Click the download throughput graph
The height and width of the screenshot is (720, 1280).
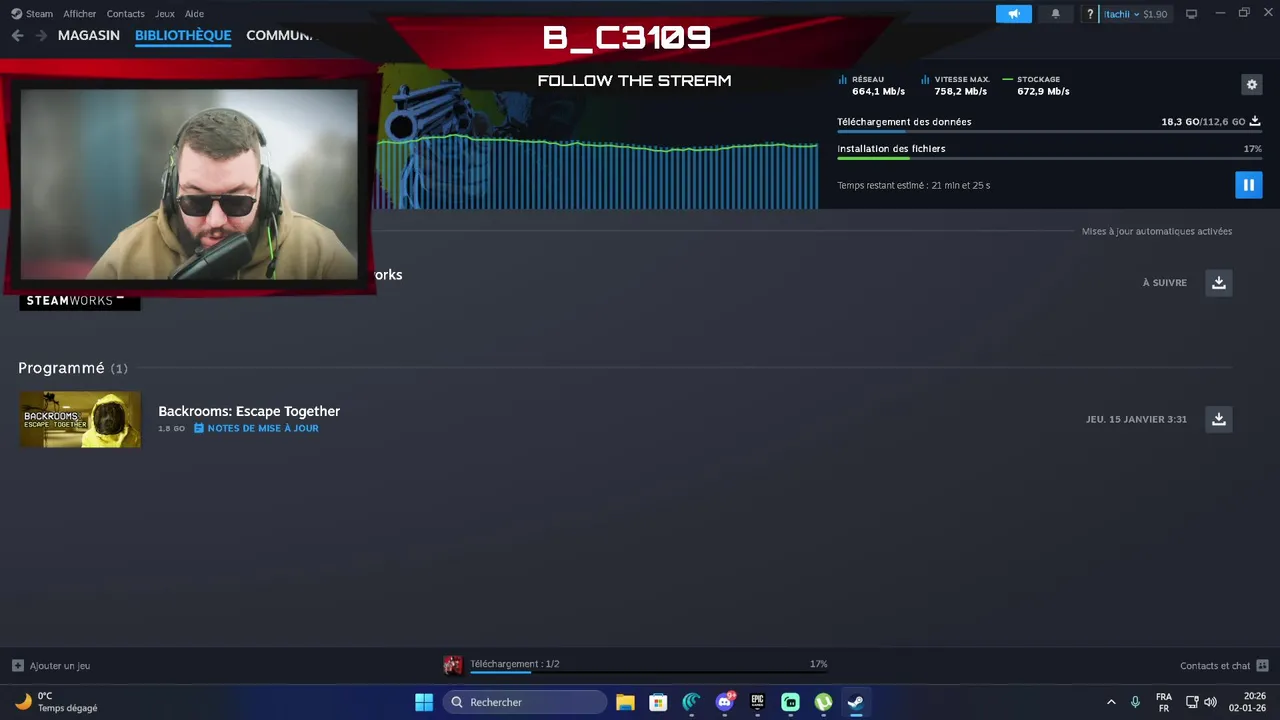(597, 172)
